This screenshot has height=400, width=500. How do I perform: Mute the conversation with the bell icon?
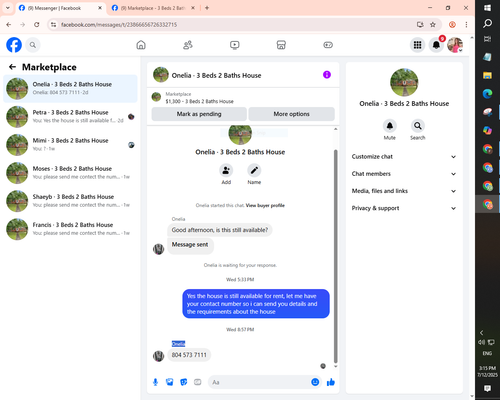coord(389,126)
